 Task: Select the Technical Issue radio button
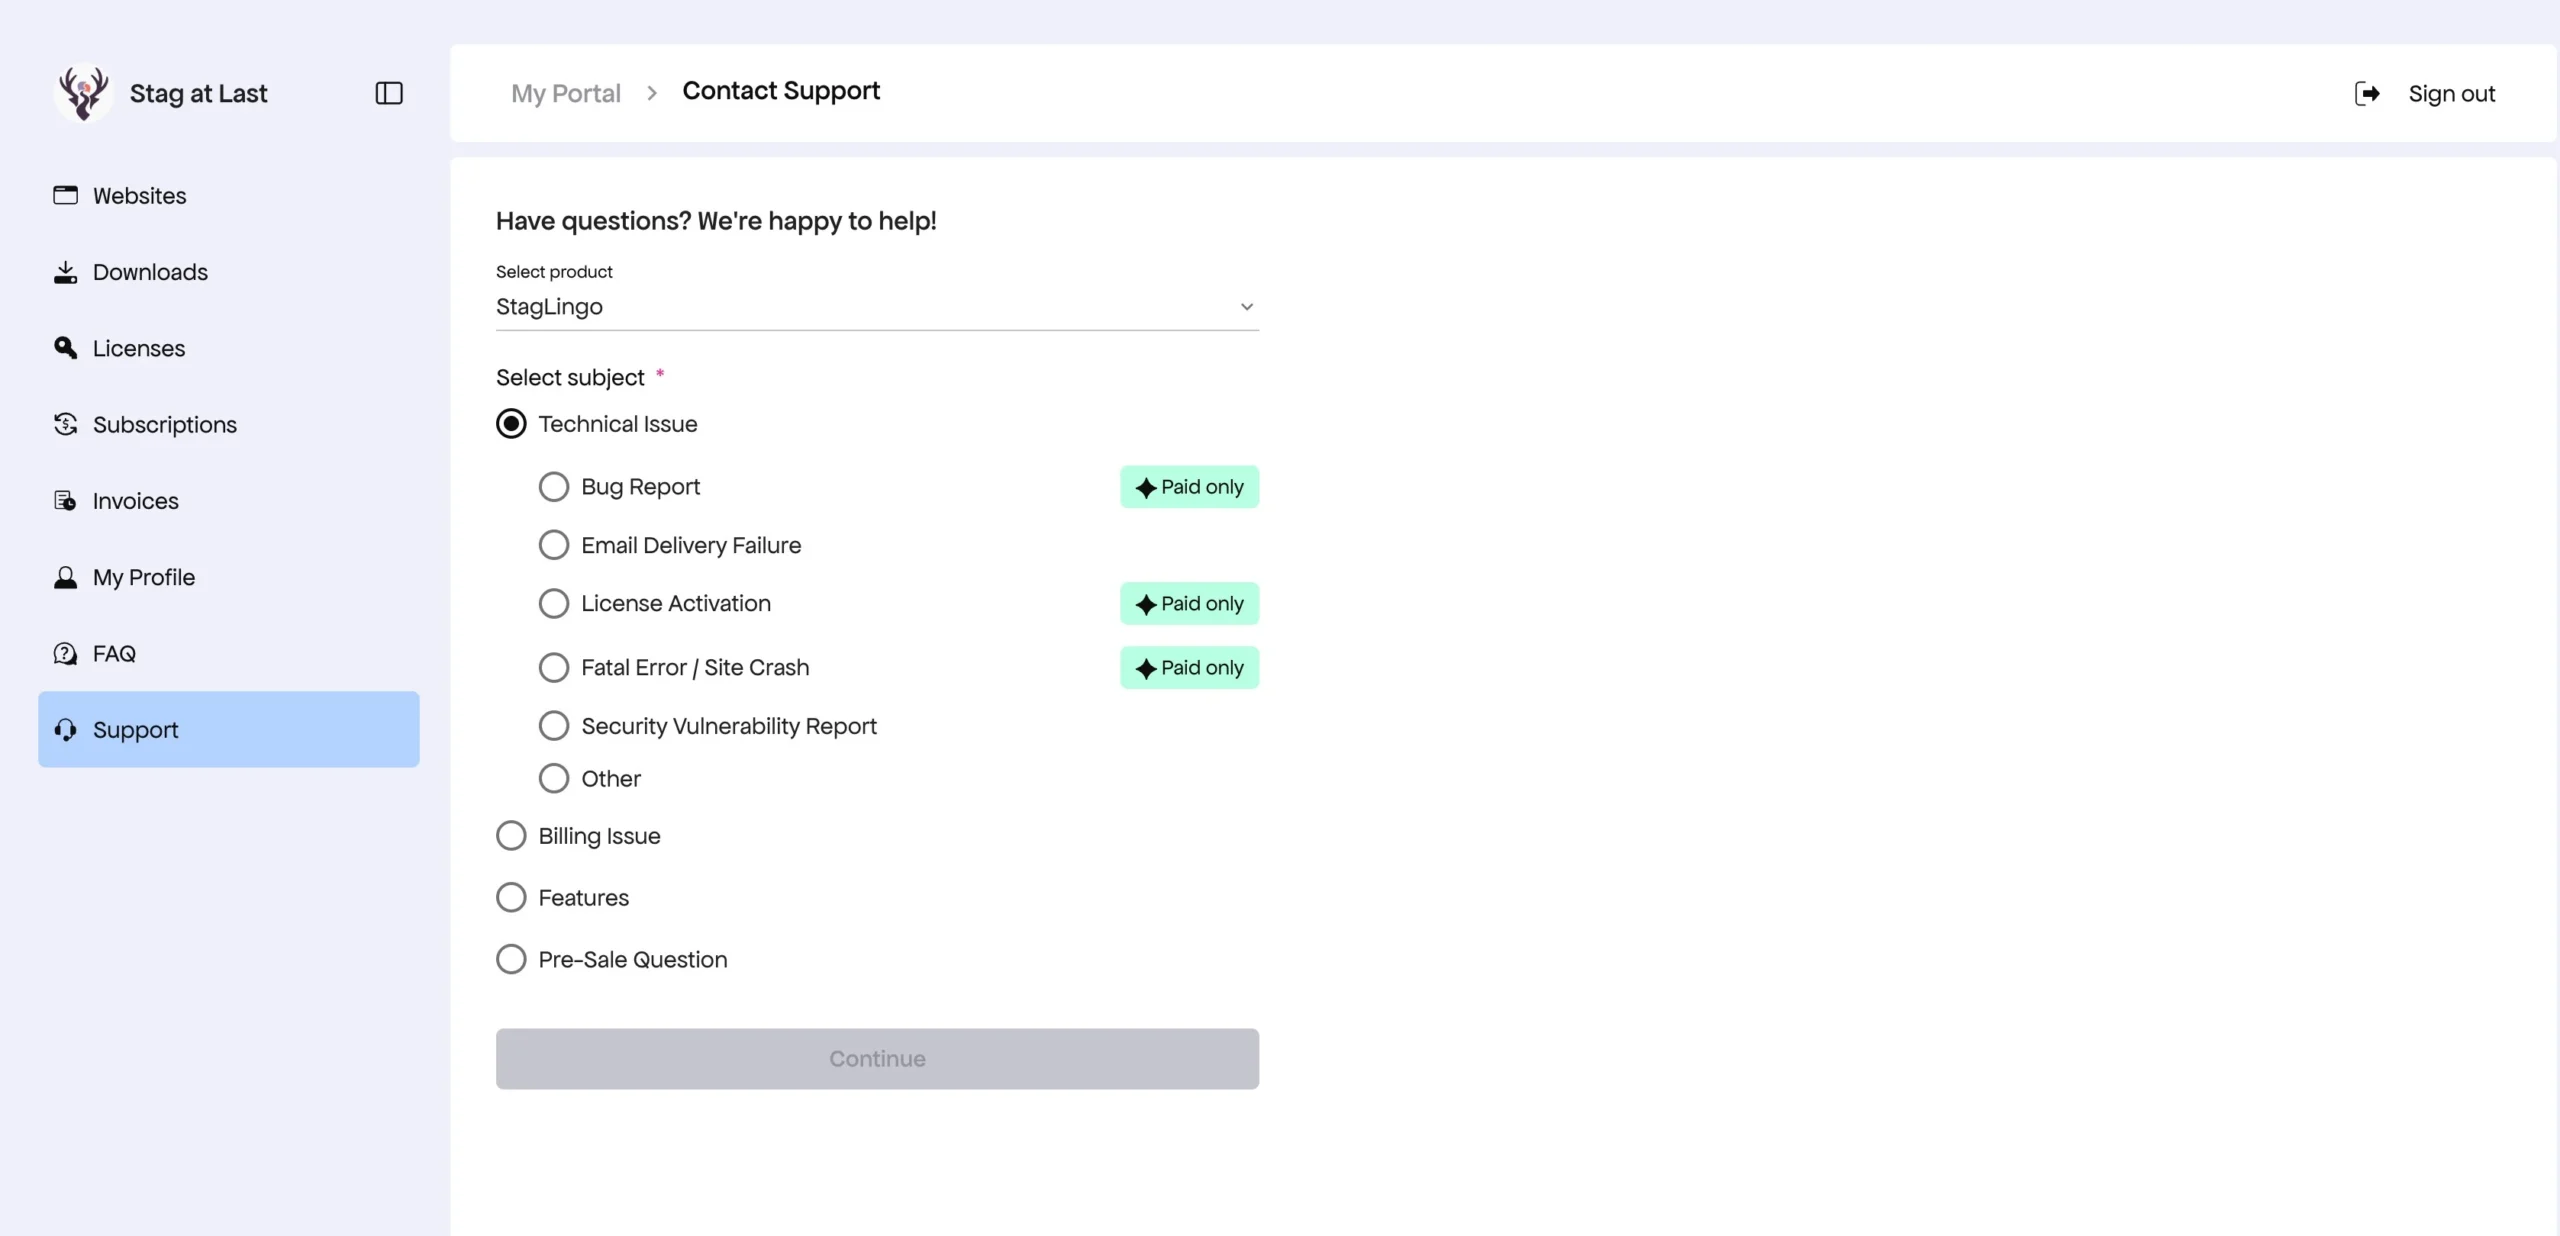[511, 424]
